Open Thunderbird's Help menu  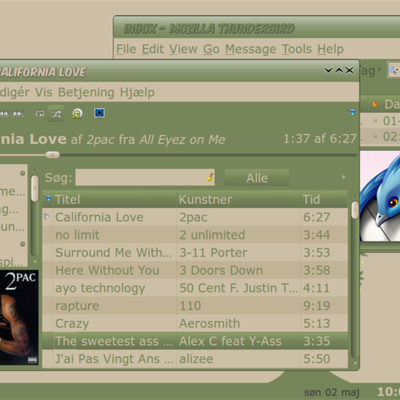[330, 49]
